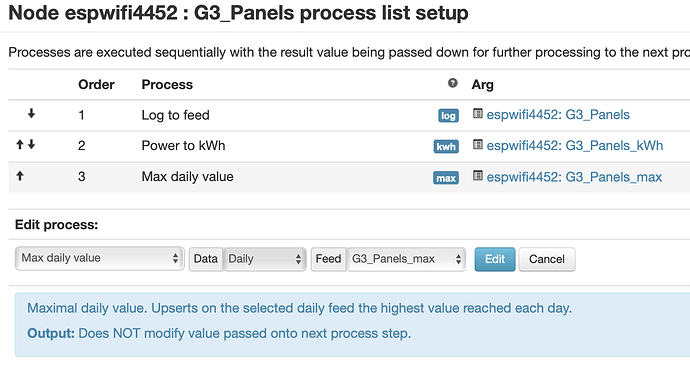Open the G3_Panels_max feed dropdown
The image size is (690, 385).
[x=406, y=259]
